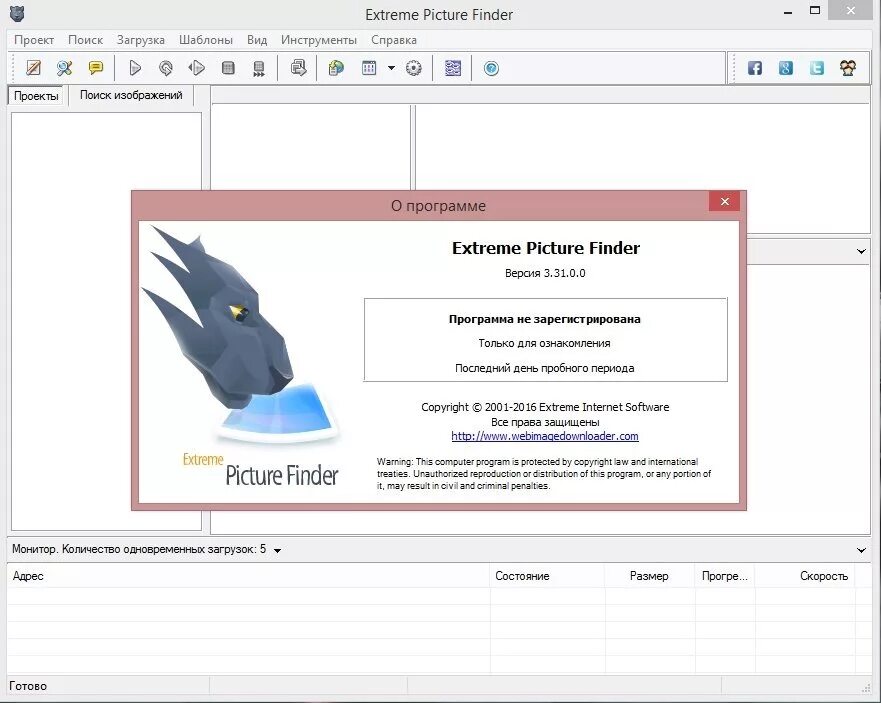Click the stacked windows arrow toolbar icon

pos(298,68)
